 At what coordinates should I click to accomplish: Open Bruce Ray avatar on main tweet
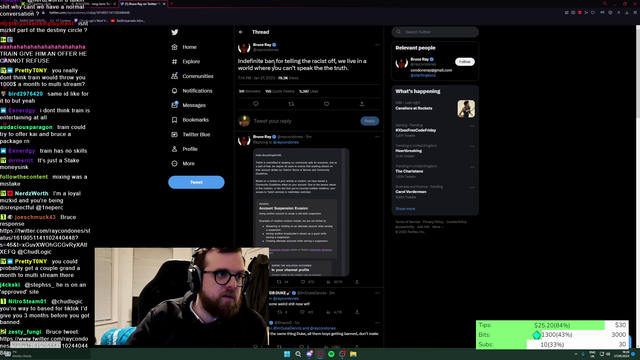coord(244,48)
